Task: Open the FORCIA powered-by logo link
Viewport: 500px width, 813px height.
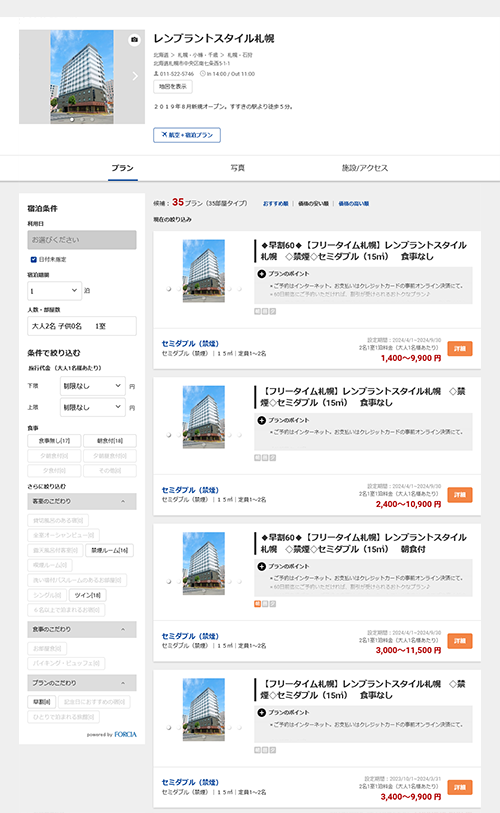Action: (126, 734)
